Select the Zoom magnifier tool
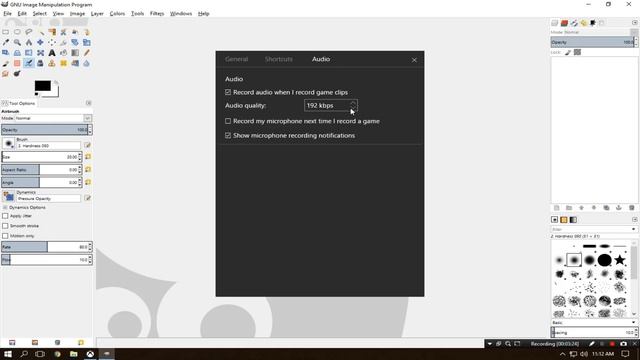 coord(17,42)
